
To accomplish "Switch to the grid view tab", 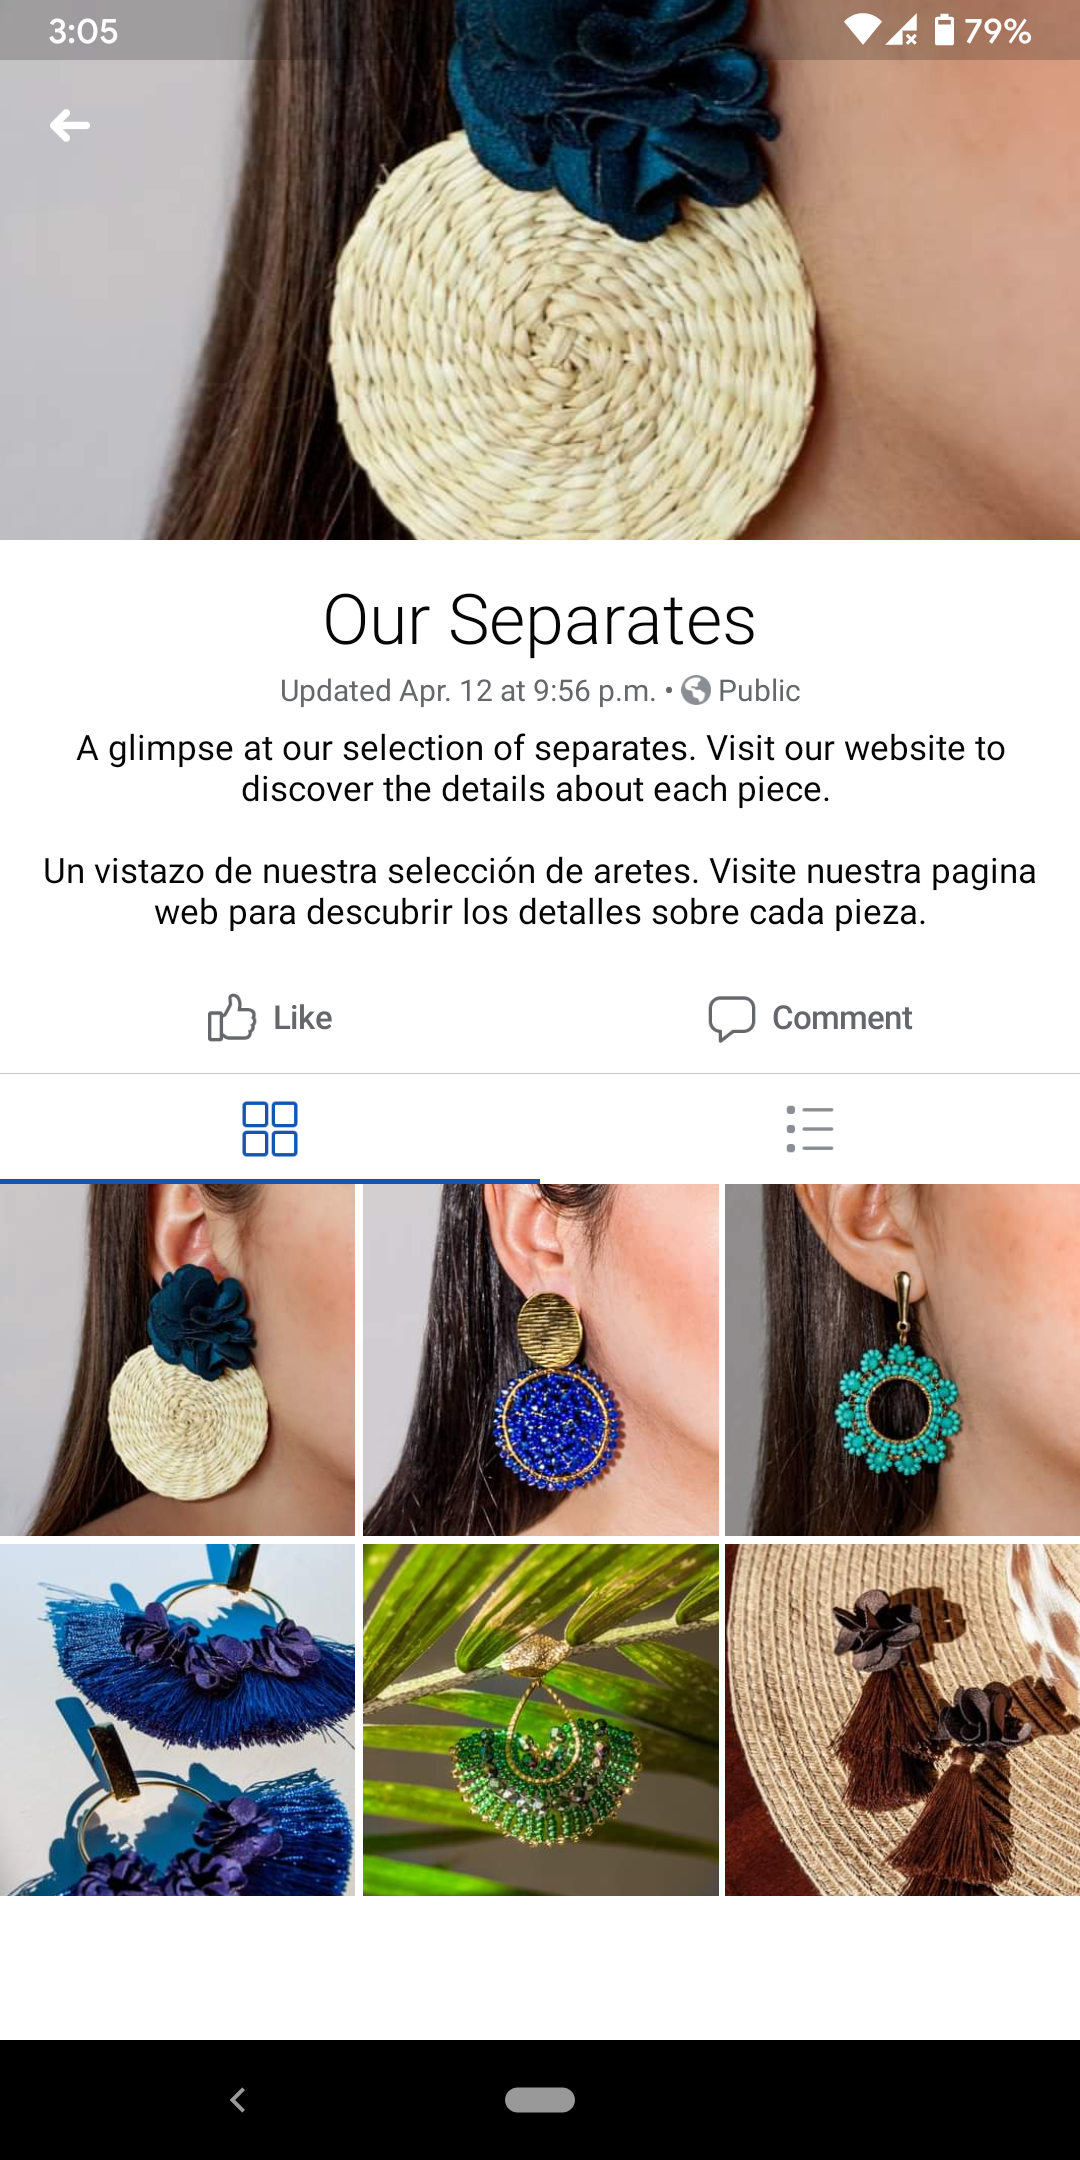I will [270, 1129].
